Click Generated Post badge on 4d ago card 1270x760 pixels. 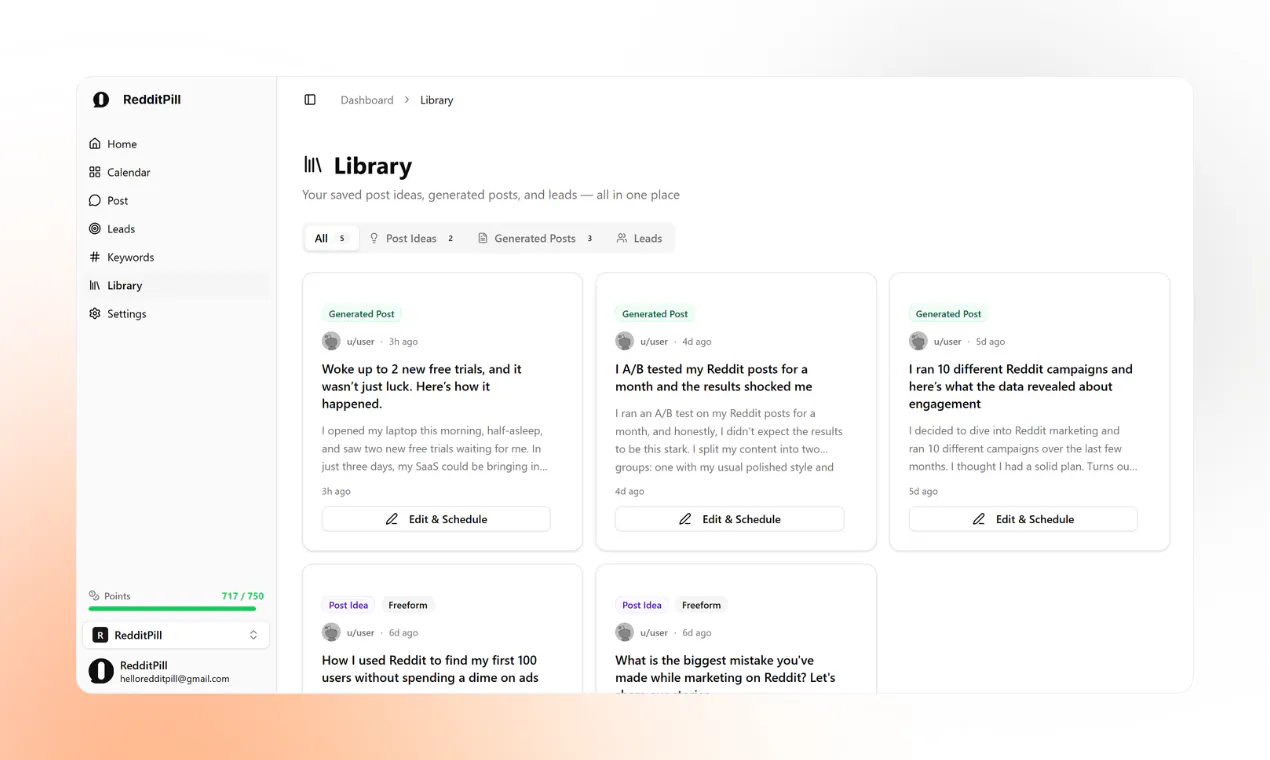click(x=655, y=314)
